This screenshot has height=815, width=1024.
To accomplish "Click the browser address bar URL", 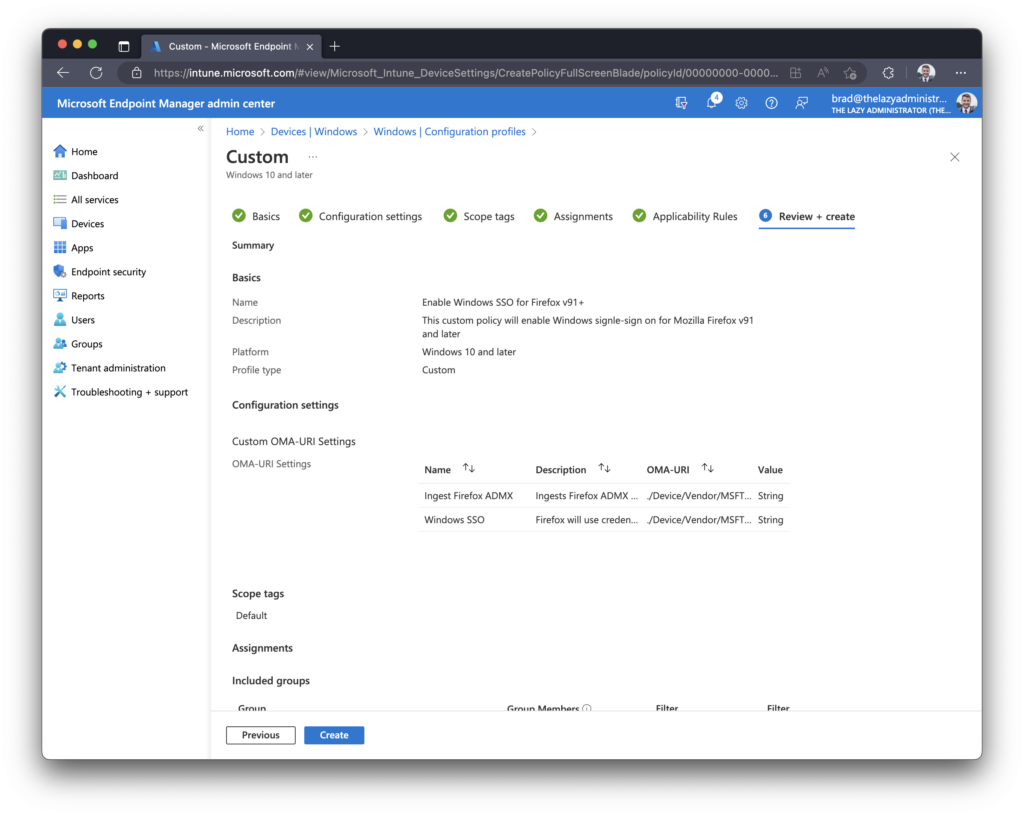I will click(466, 72).
